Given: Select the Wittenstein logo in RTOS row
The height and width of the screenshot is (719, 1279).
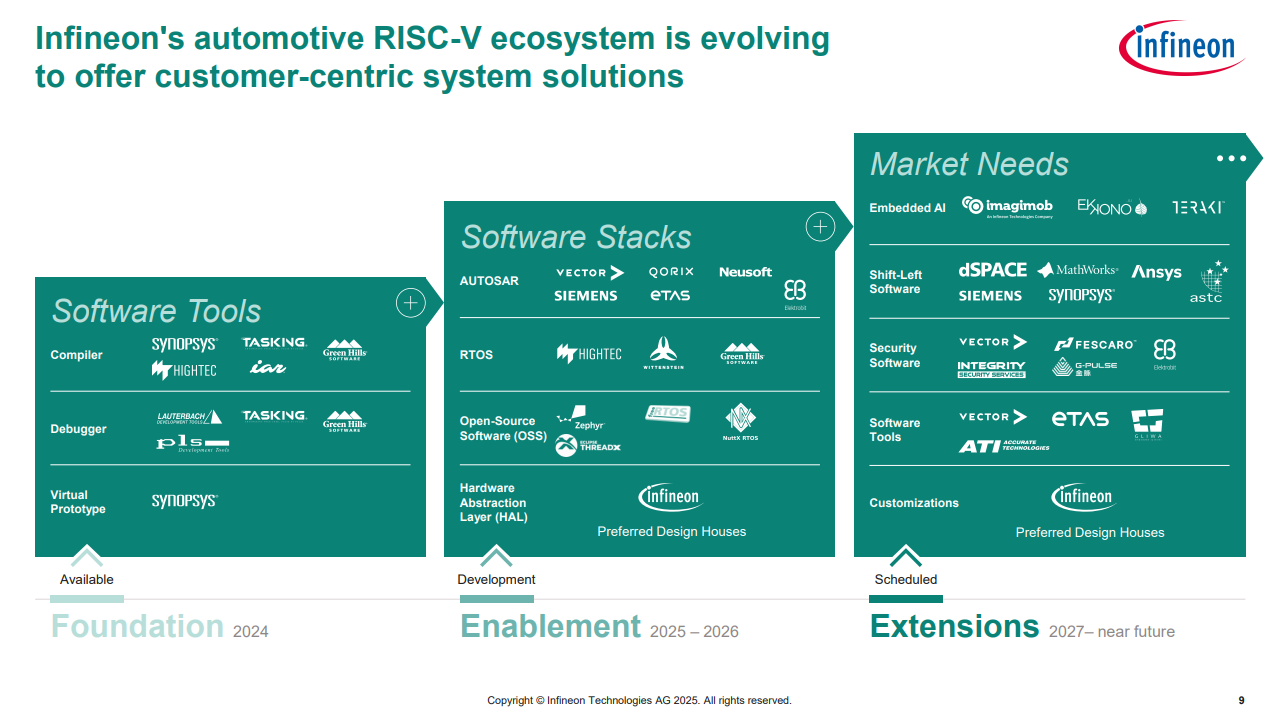Looking at the screenshot, I should [x=662, y=354].
